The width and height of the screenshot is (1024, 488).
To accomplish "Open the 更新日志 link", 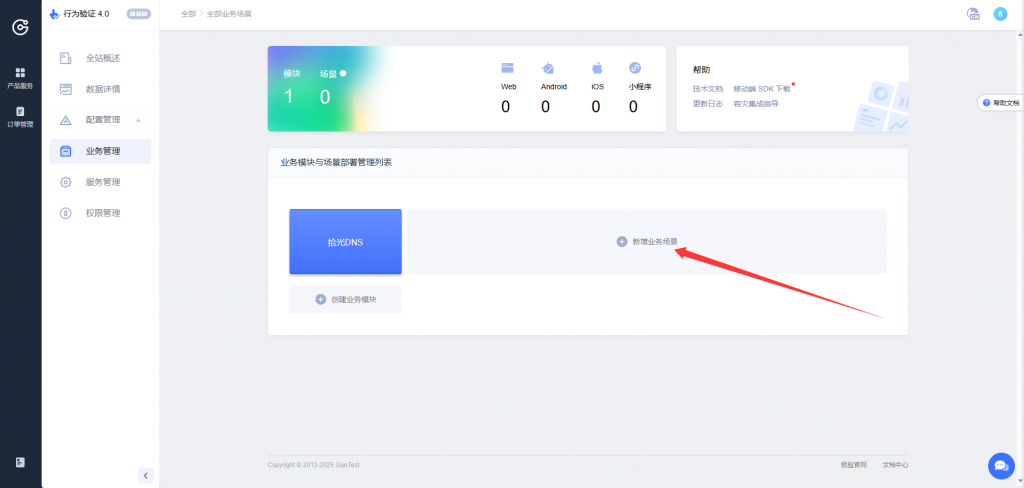I will (708, 104).
